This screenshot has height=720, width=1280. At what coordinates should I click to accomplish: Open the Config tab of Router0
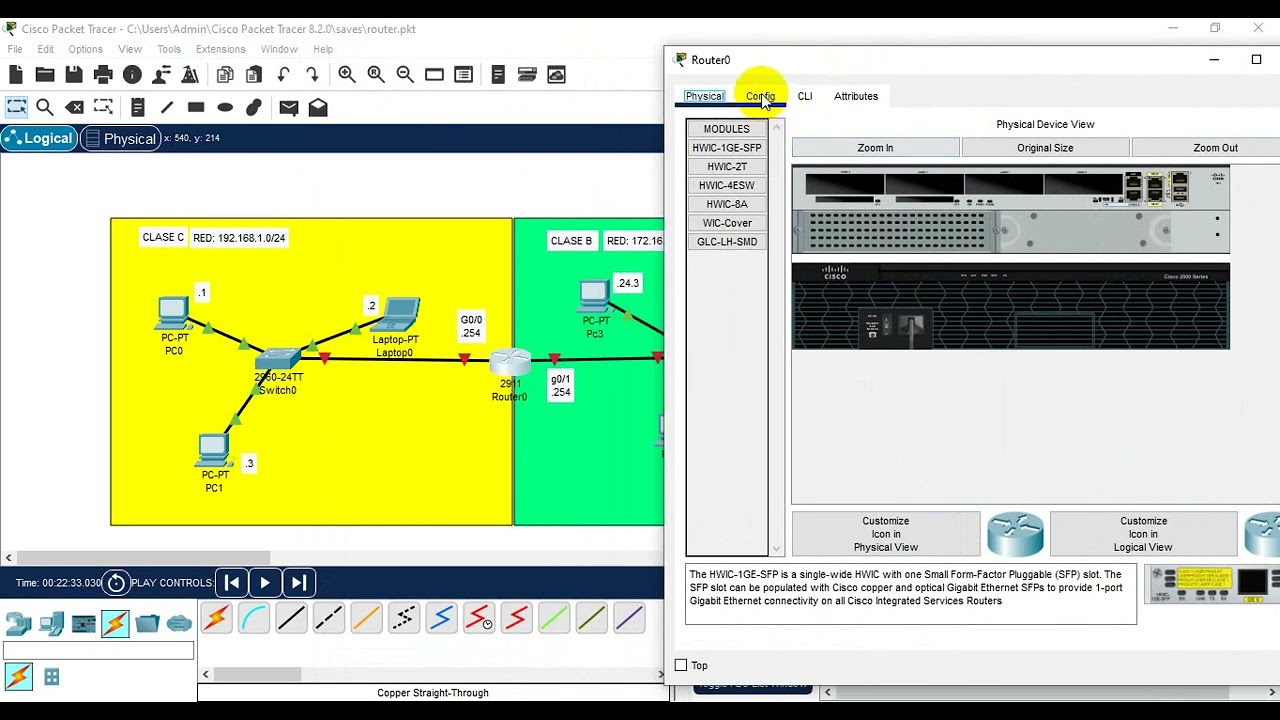pyautogui.click(x=760, y=96)
